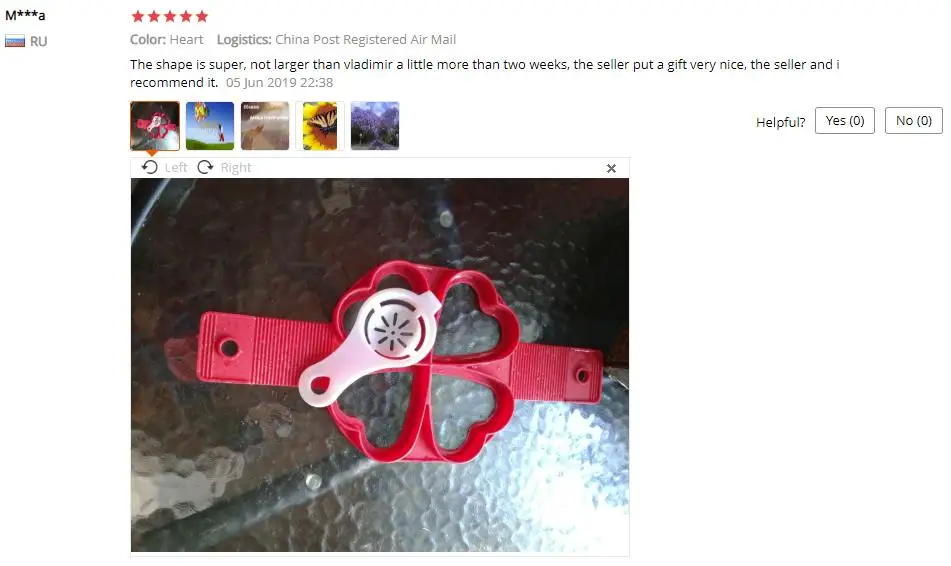This screenshot has height=566, width=951.
Task: Click the rotate right arrow icon
Action: (x=206, y=167)
